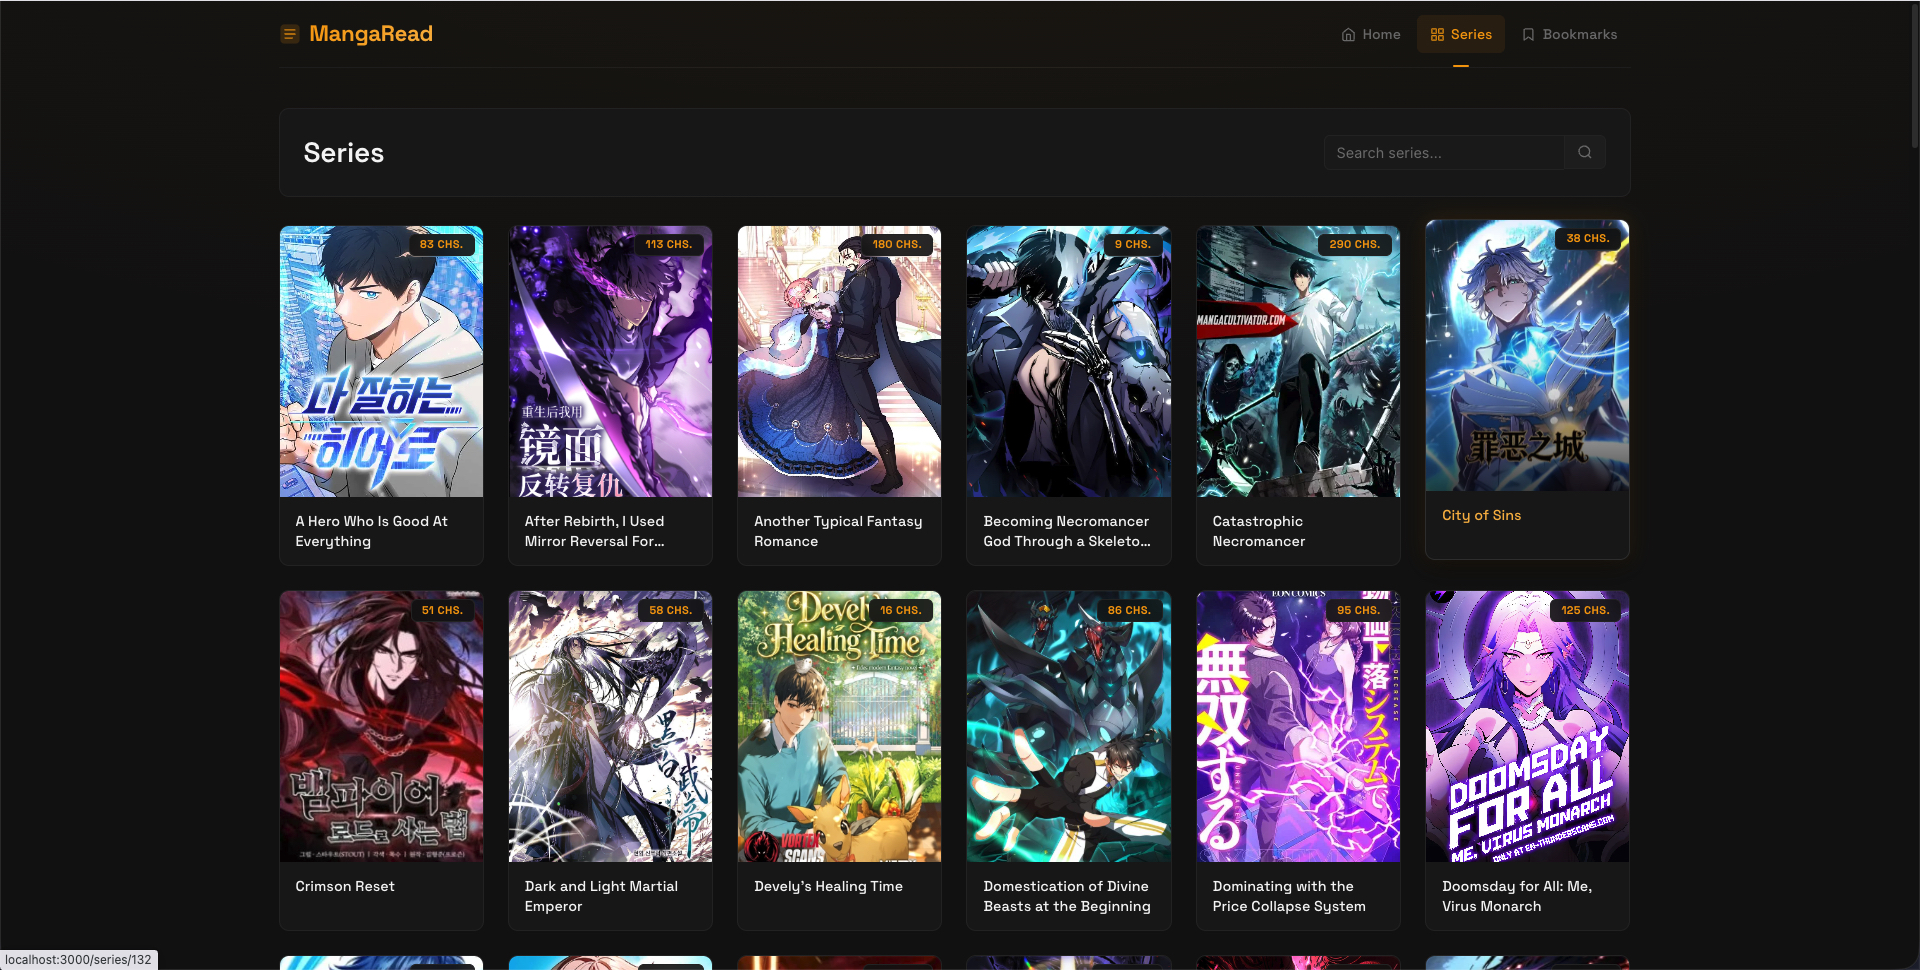Click the 9 CHS. badge
This screenshot has height=970, width=1920.
click(x=1132, y=244)
